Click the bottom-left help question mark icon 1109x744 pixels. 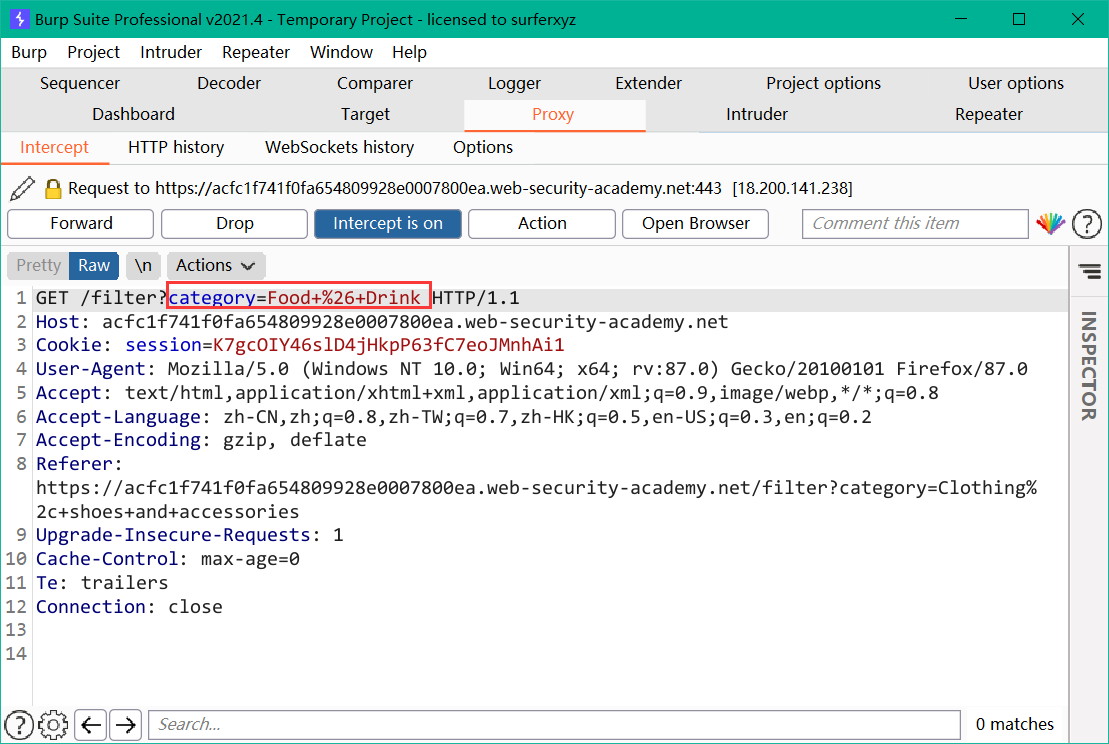click(x=19, y=725)
